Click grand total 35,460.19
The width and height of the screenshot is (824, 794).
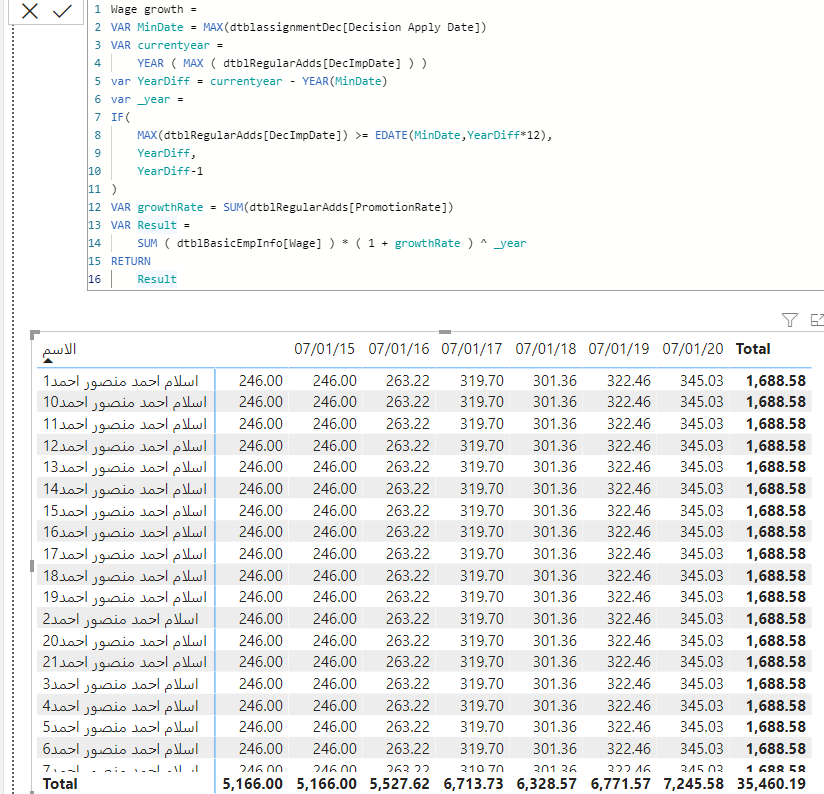771,783
